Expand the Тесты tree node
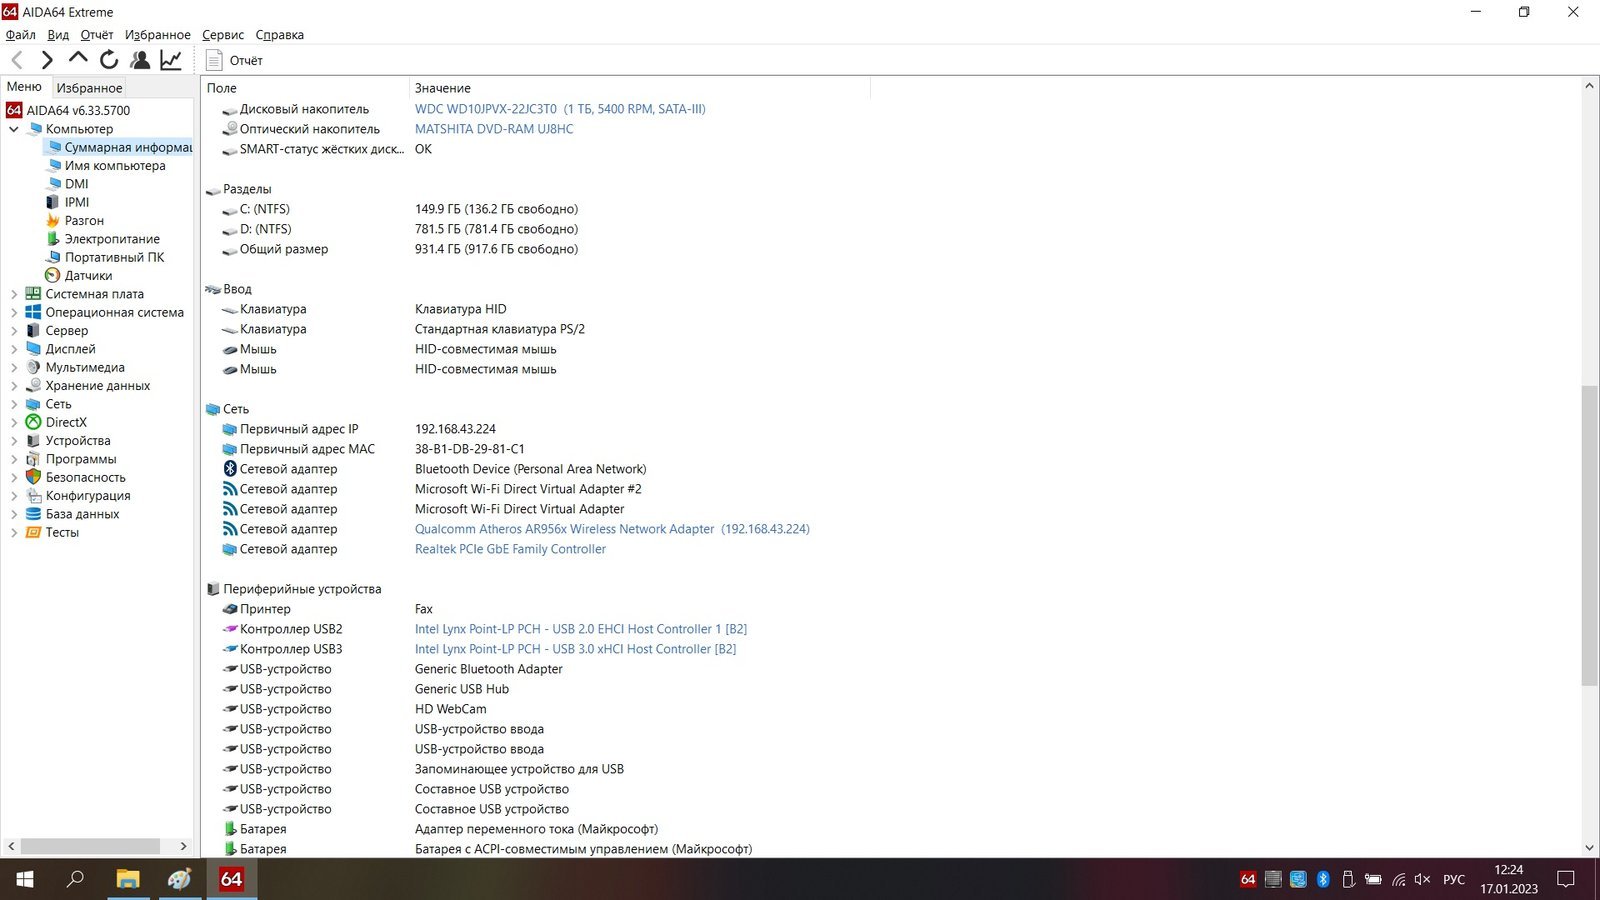The width and height of the screenshot is (1600, 900). [x=14, y=532]
